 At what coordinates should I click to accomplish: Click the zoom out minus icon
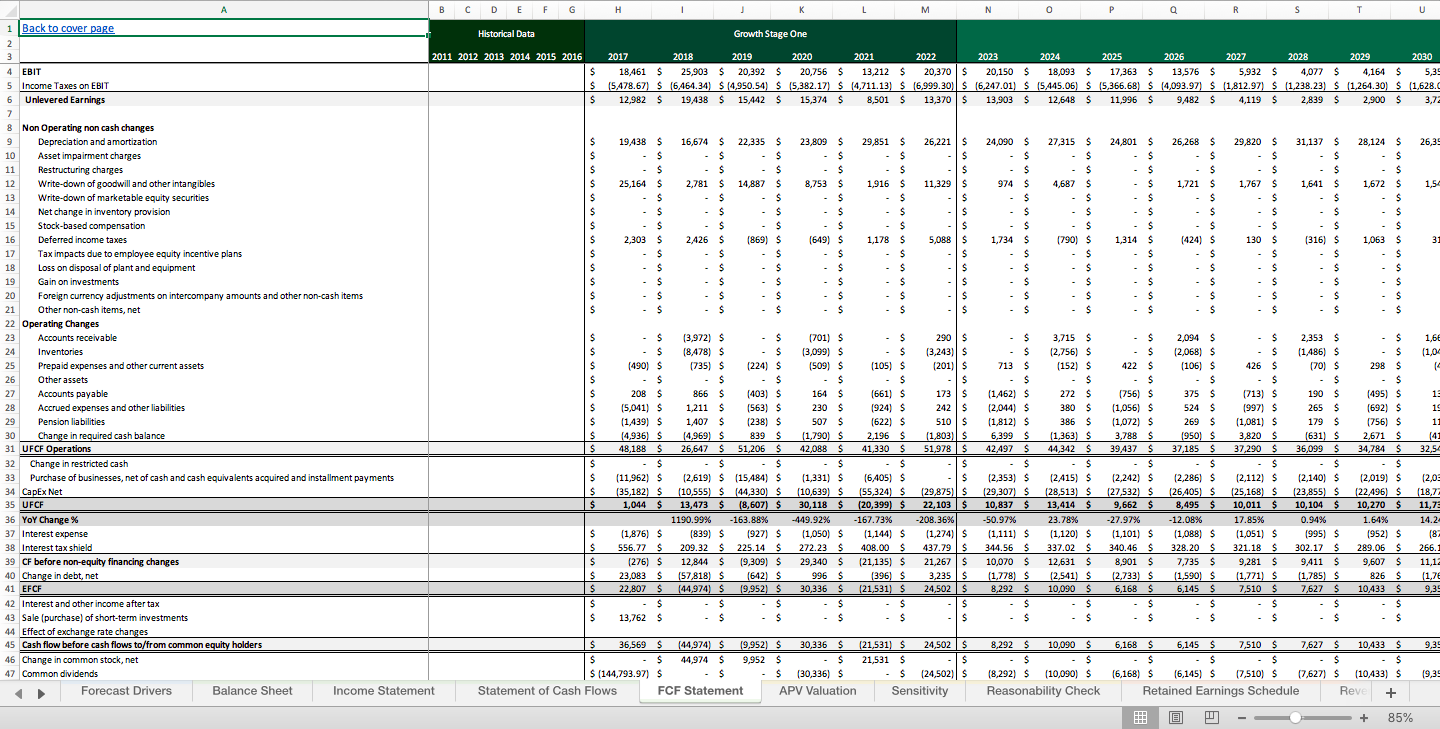[x=1240, y=718]
